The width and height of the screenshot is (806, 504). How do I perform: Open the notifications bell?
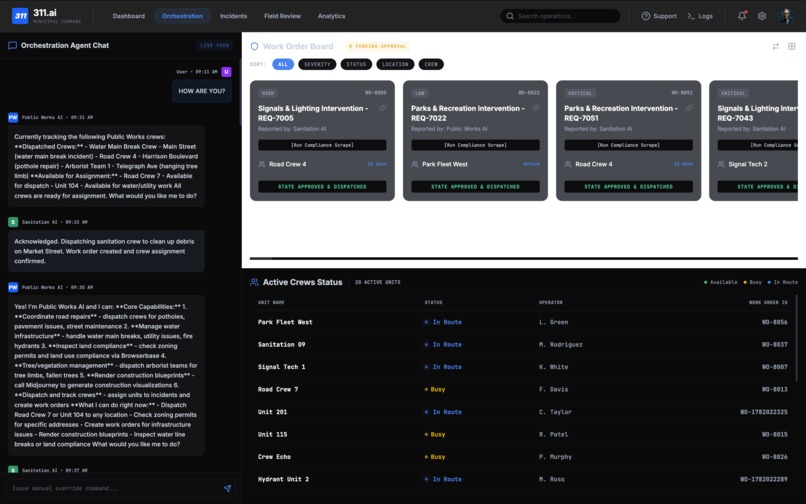click(742, 16)
